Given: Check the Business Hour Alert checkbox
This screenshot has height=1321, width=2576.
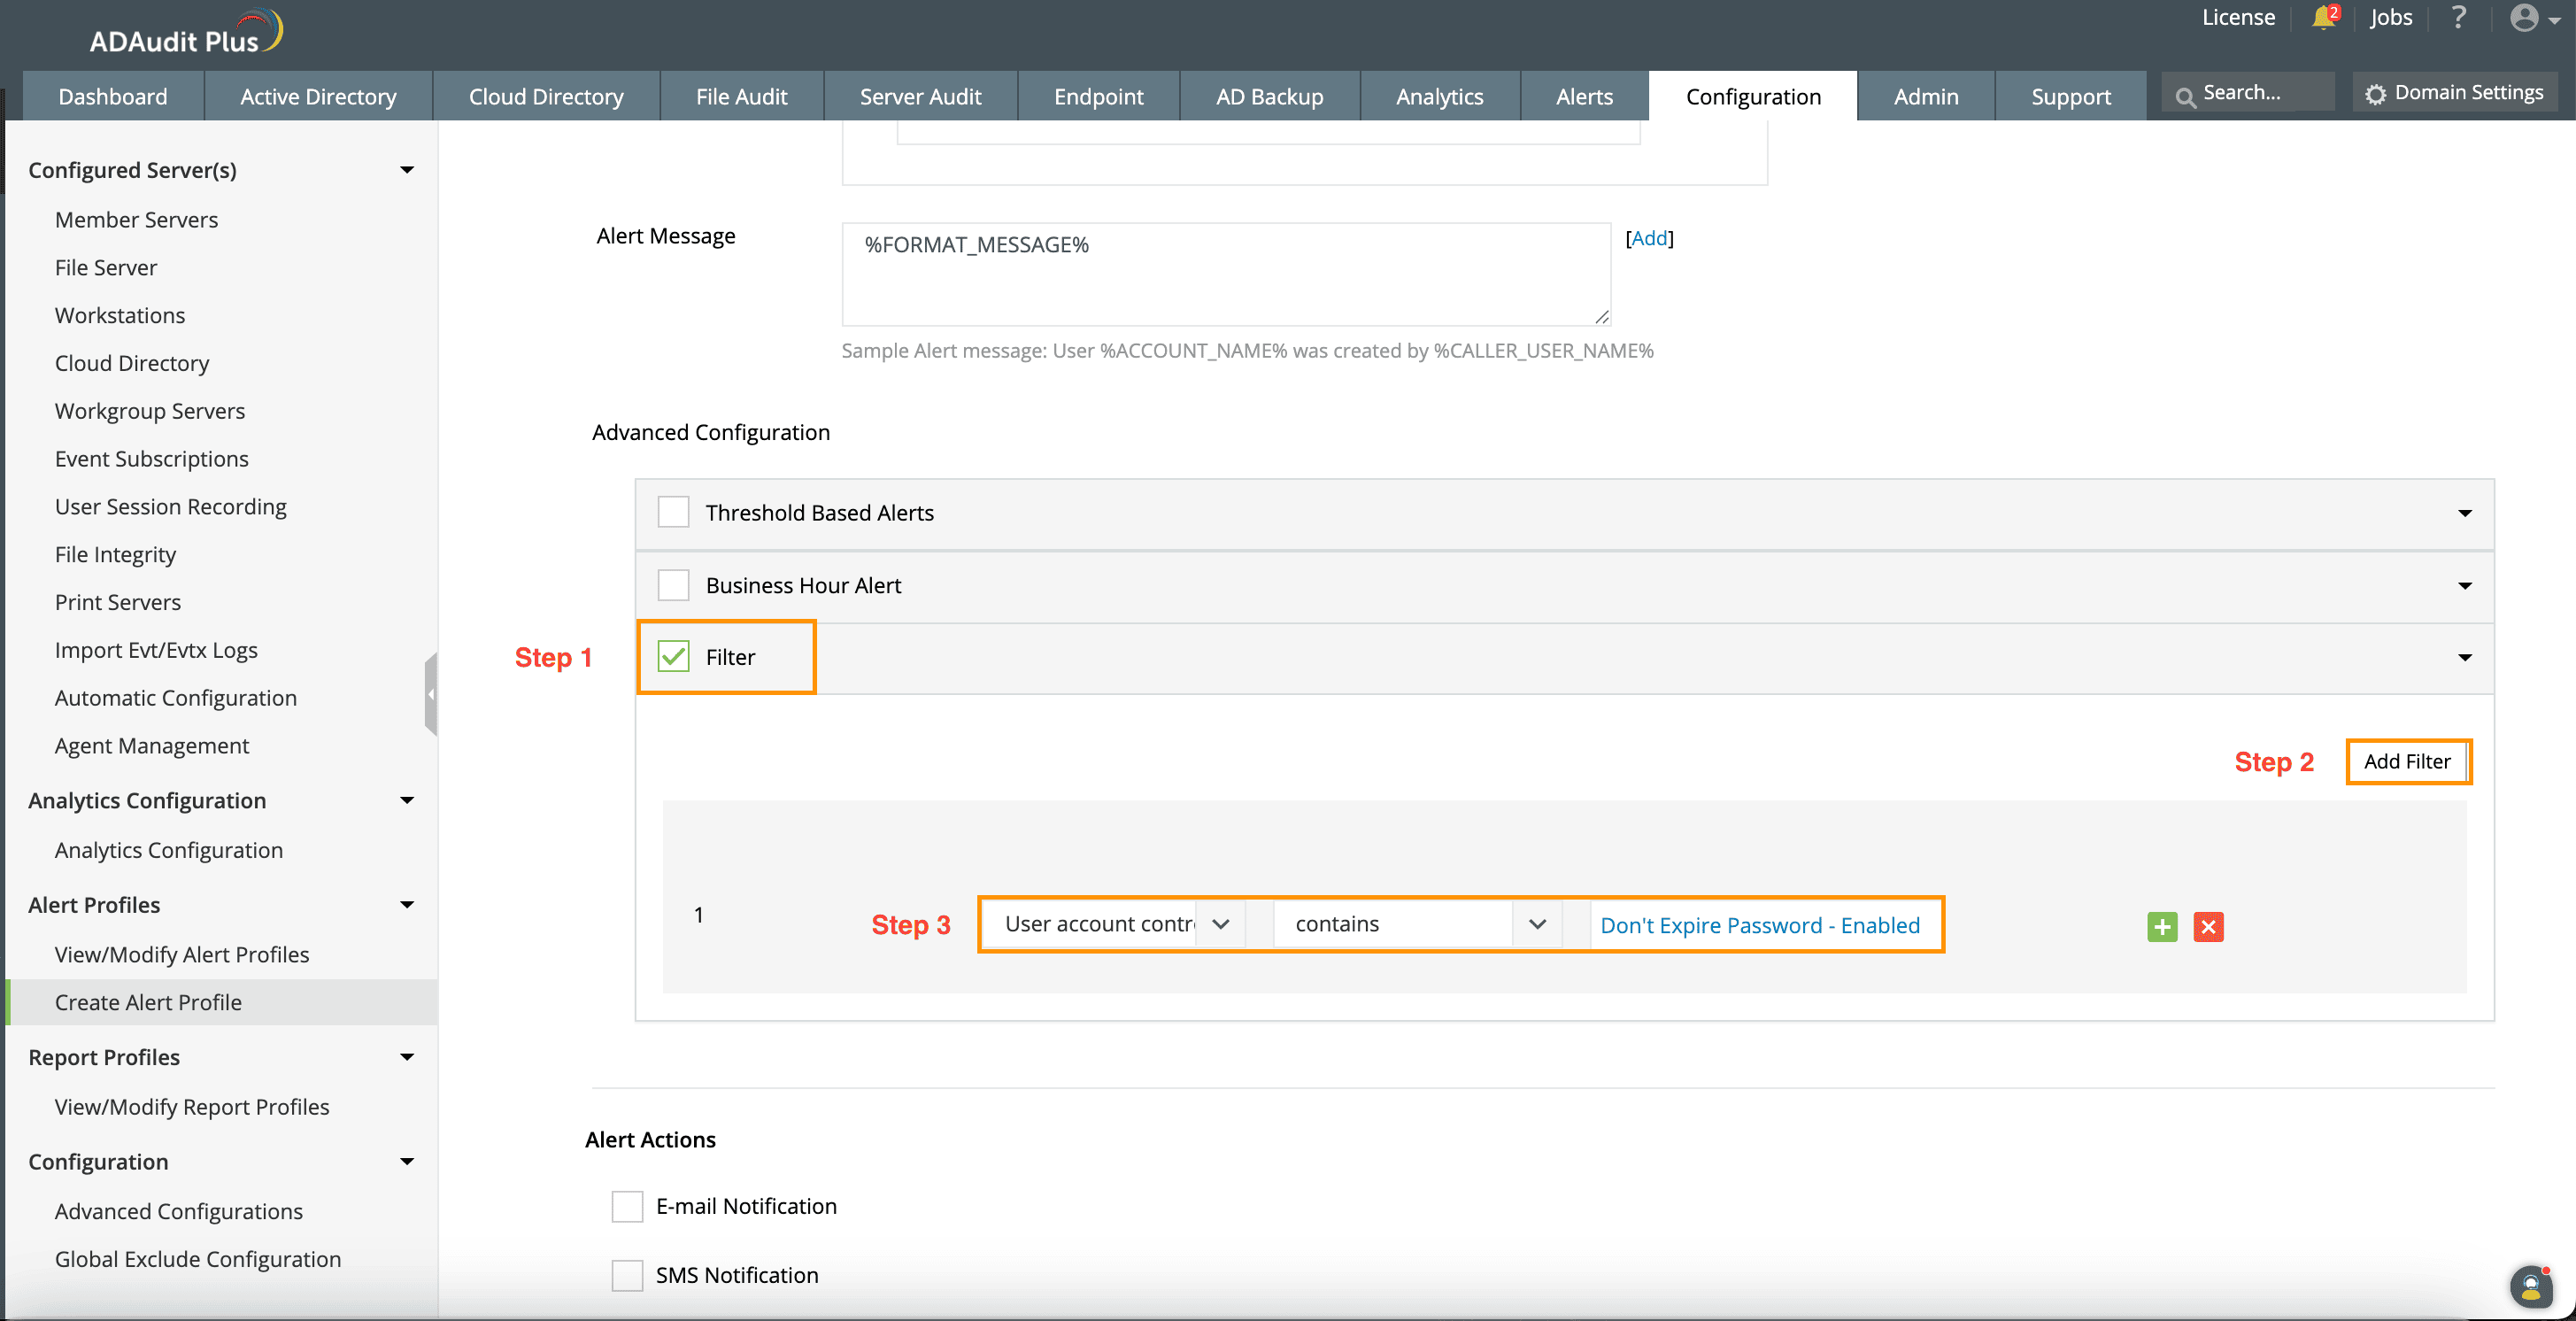Looking at the screenshot, I should 673,585.
